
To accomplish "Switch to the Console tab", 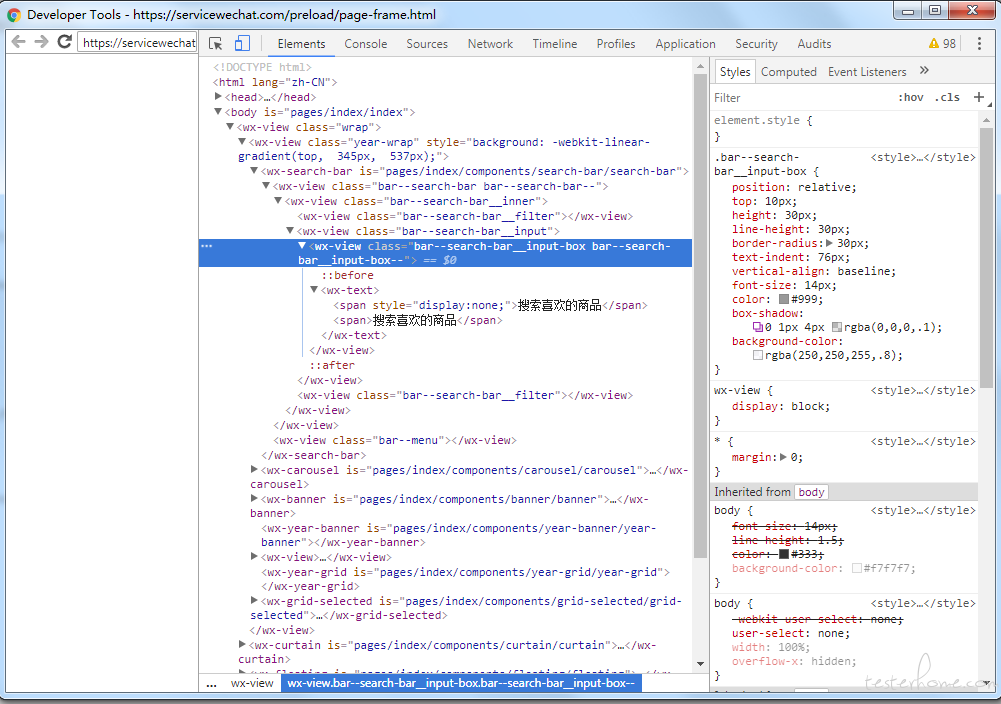I will (366, 44).
